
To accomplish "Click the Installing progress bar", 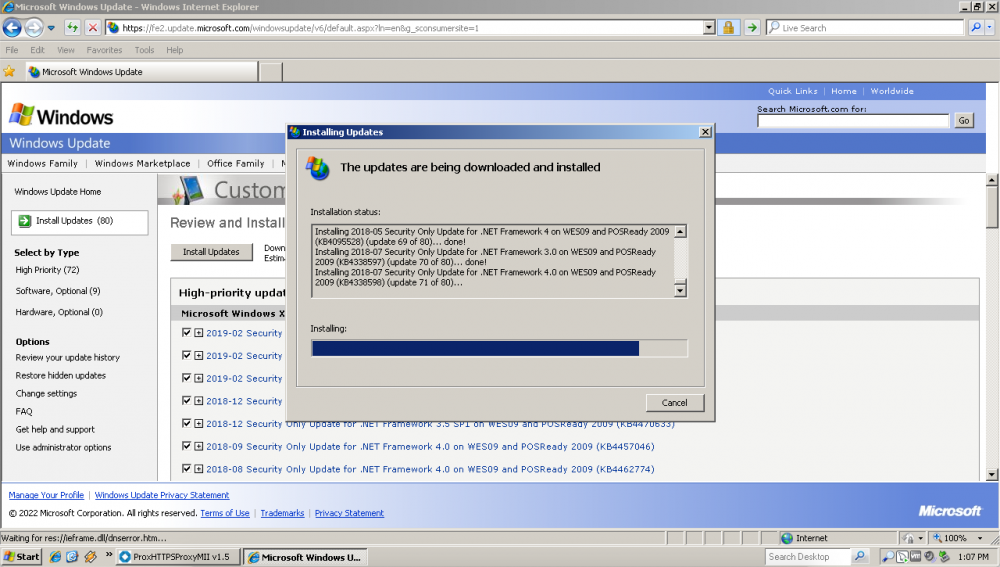I will click(x=499, y=348).
